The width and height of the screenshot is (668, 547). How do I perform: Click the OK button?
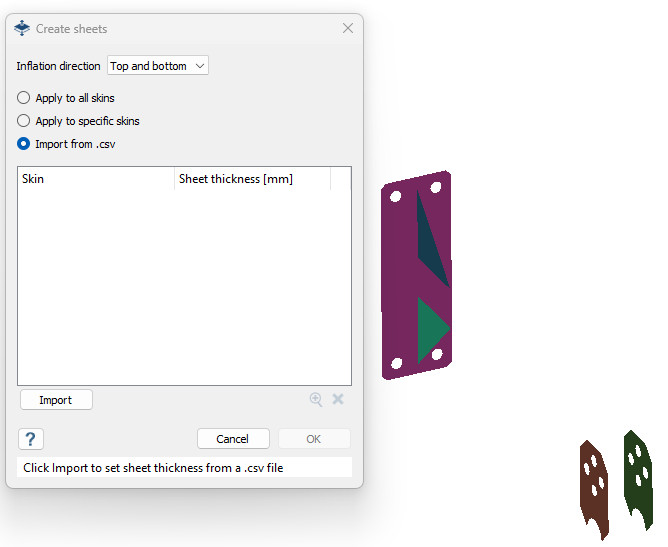coord(314,439)
